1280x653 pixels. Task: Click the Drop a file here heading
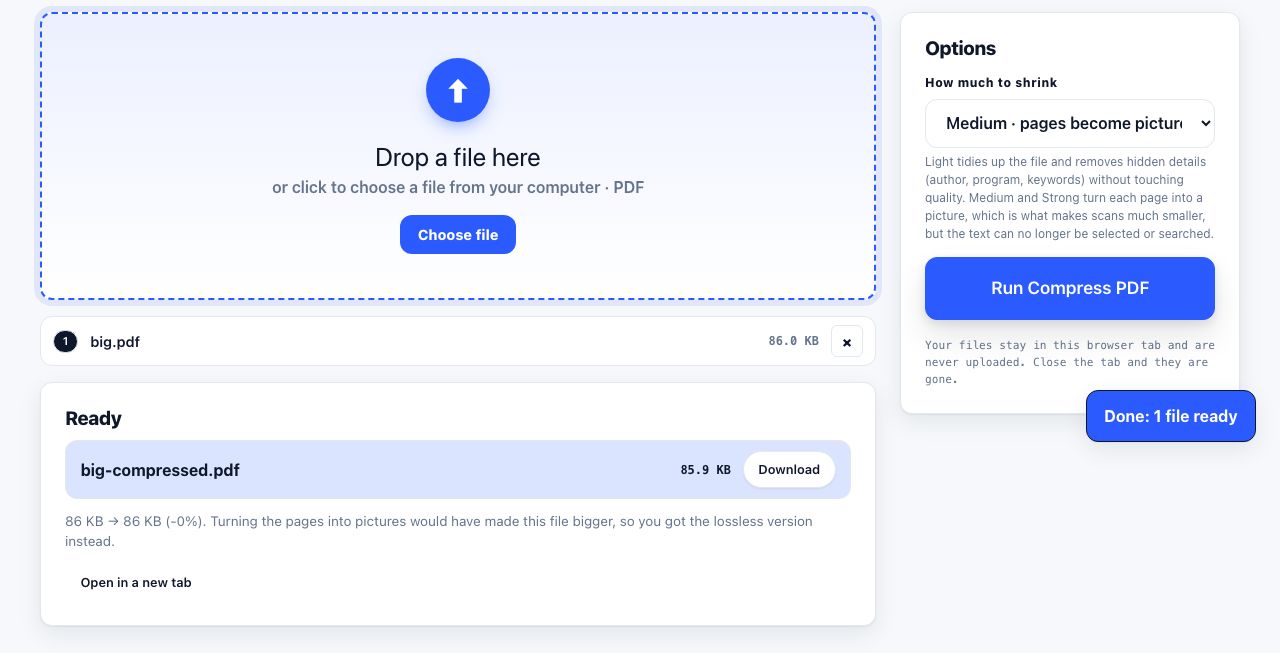coord(458,157)
